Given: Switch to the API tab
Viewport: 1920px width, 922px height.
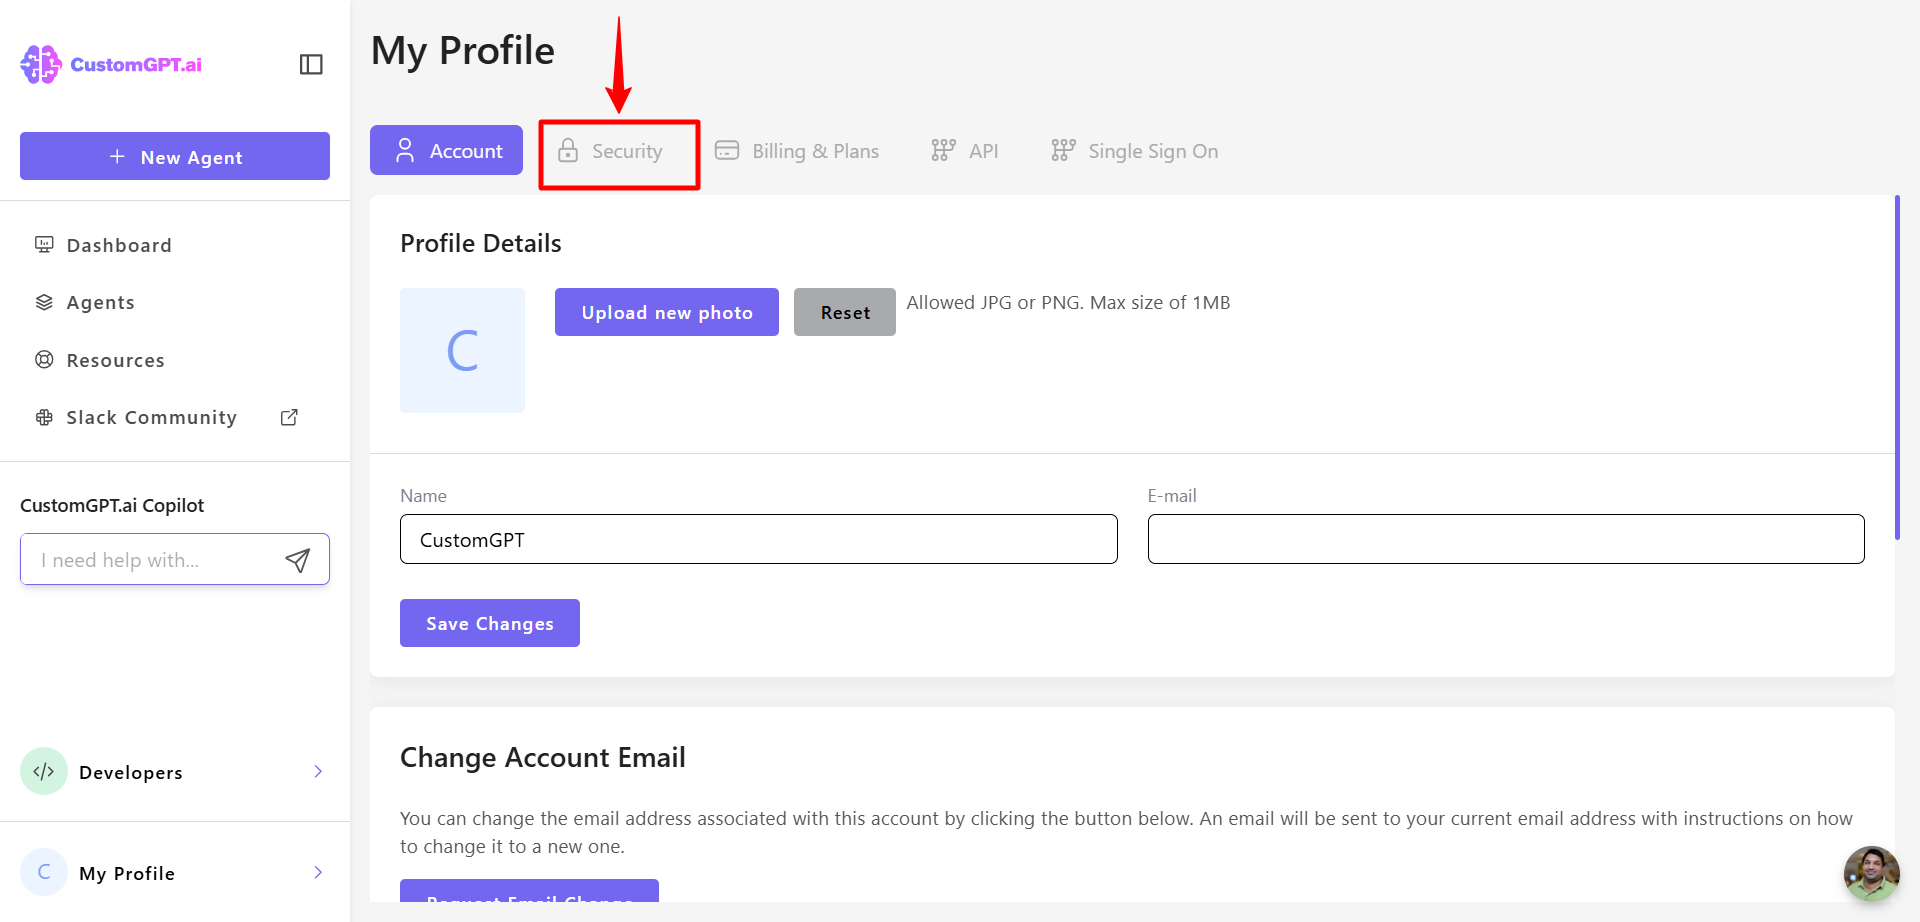Looking at the screenshot, I should pos(965,151).
